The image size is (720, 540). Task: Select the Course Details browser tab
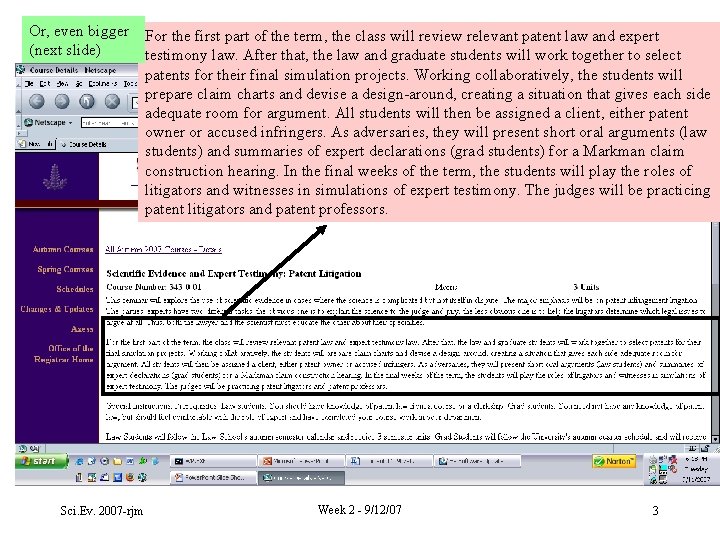84,144
